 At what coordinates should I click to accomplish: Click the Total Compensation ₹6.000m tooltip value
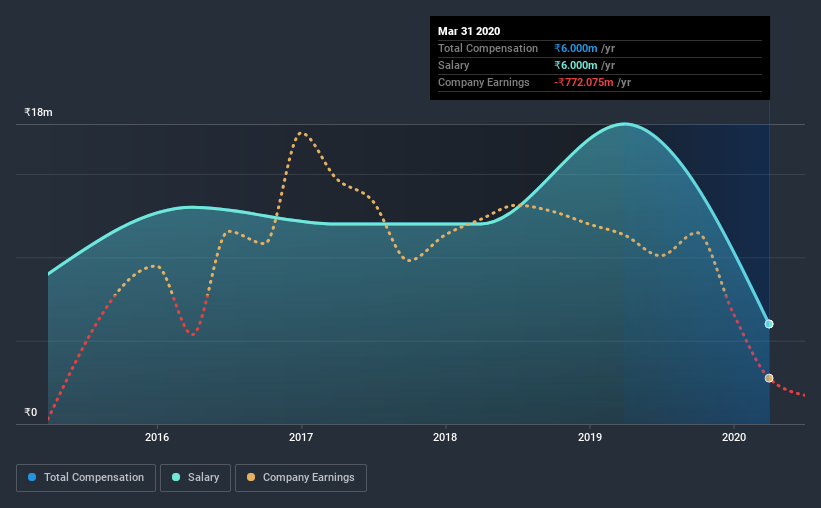[x=575, y=48]
